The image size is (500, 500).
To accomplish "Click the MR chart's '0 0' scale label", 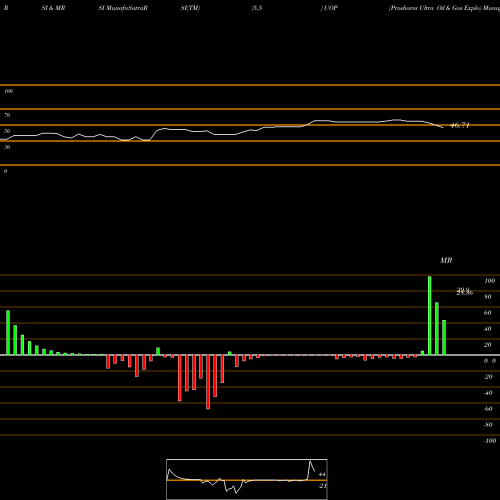I will pyautogui.click(x=490, y=361).
